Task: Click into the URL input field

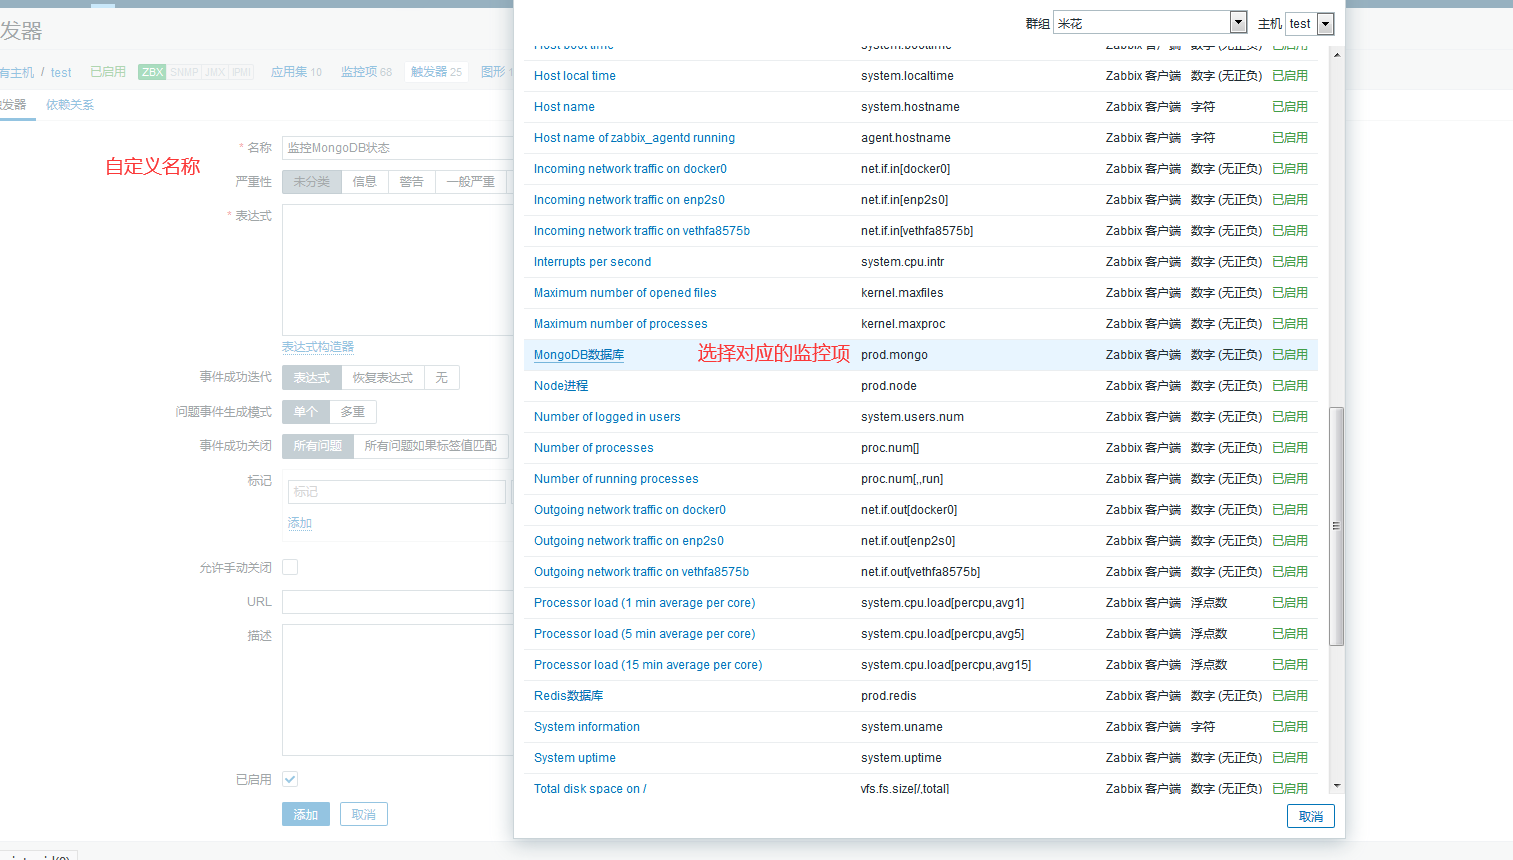Action: click(x=398, y=602)
